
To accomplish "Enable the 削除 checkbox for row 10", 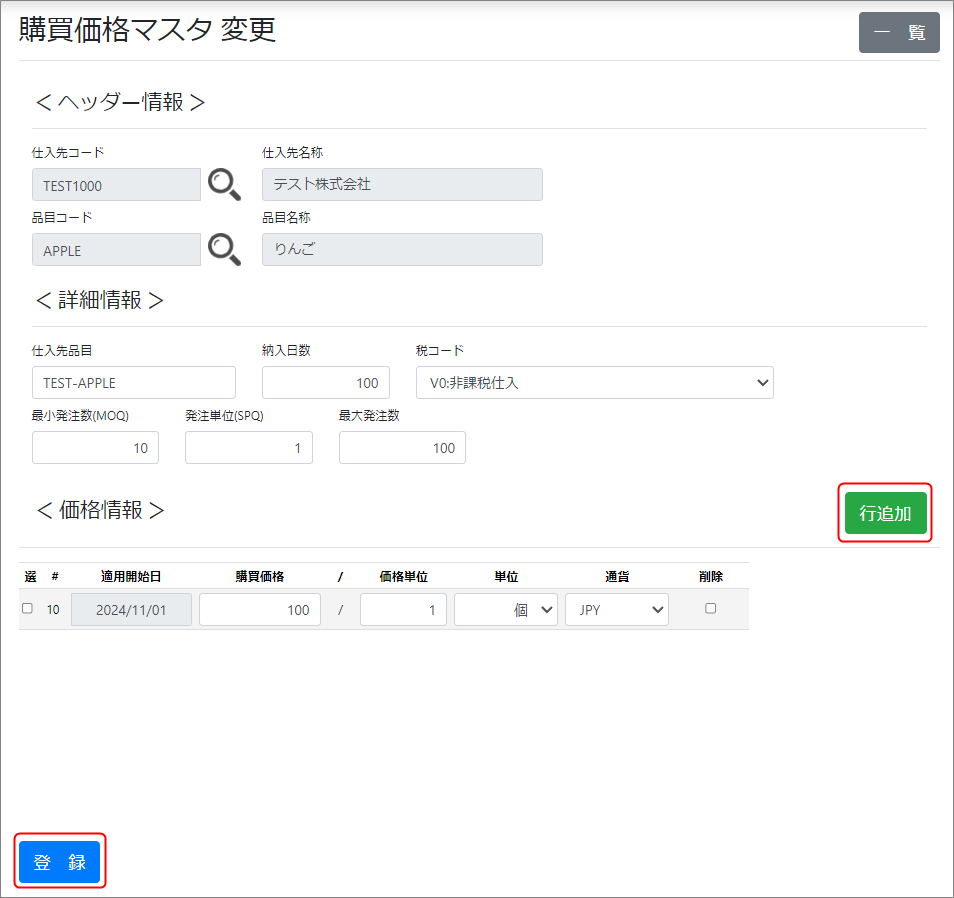I will click(x=710, y=608).
